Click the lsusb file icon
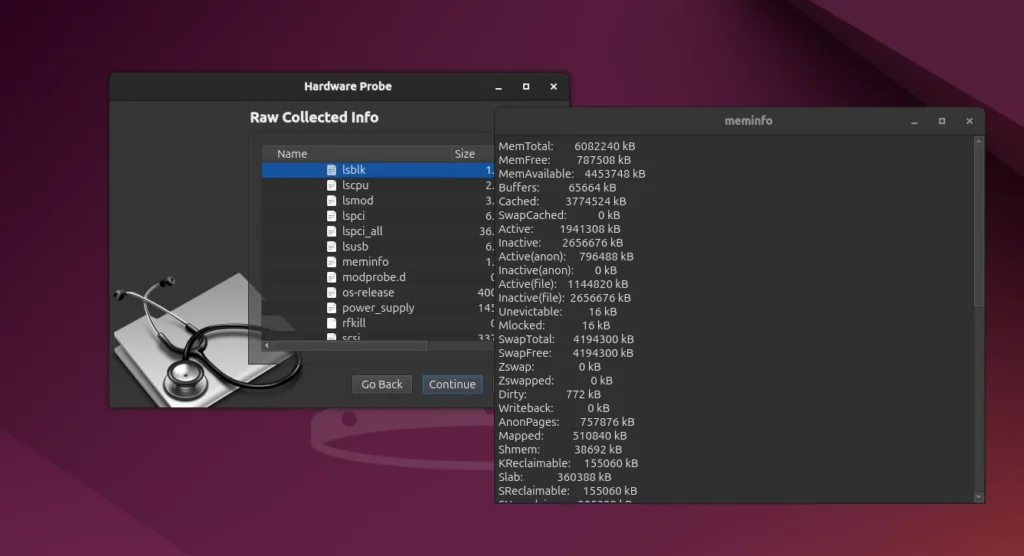Viewport: 1024px width, 556px height. (332, 246)
